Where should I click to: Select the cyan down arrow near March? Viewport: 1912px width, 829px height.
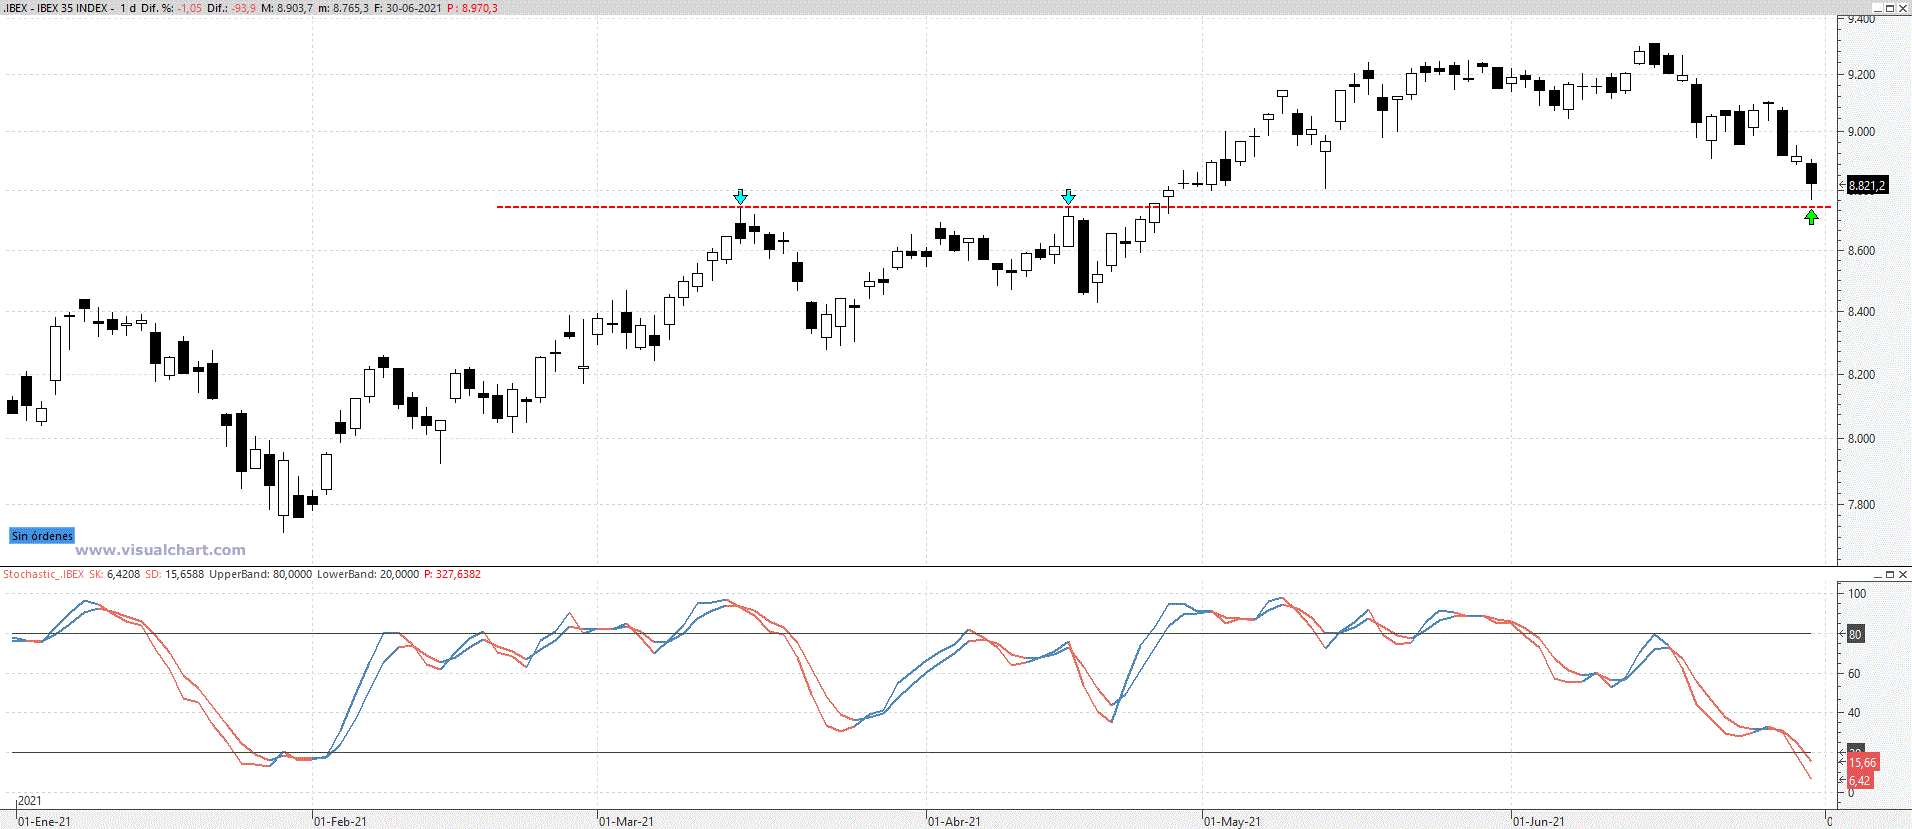coord(740,196)
